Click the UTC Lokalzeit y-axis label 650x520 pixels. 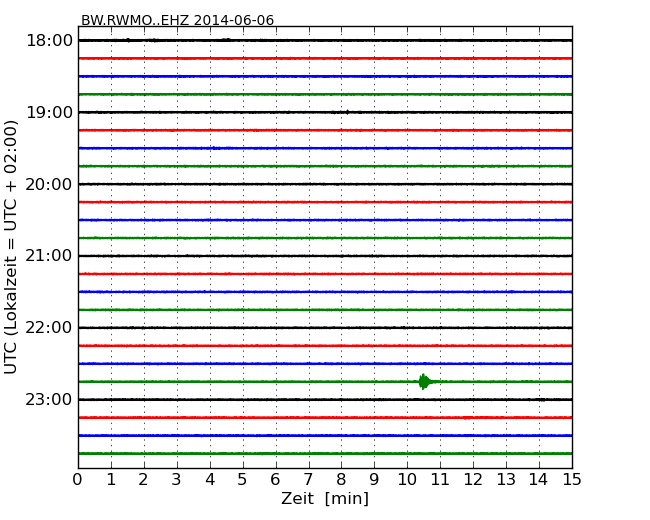(x=11, y=247)
